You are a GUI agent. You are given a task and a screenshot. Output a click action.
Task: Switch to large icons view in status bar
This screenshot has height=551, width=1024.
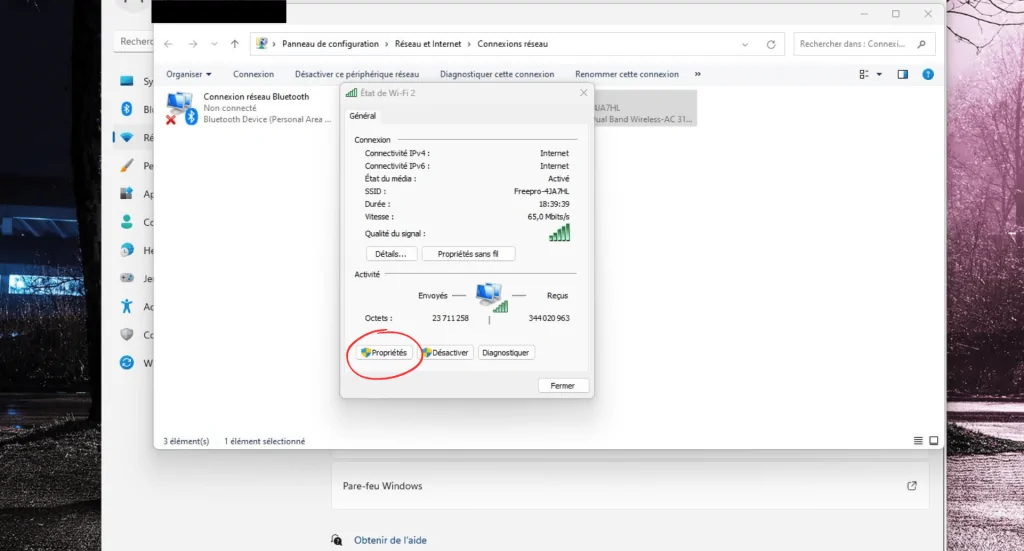pyautogui.click(x=934, y=441)
